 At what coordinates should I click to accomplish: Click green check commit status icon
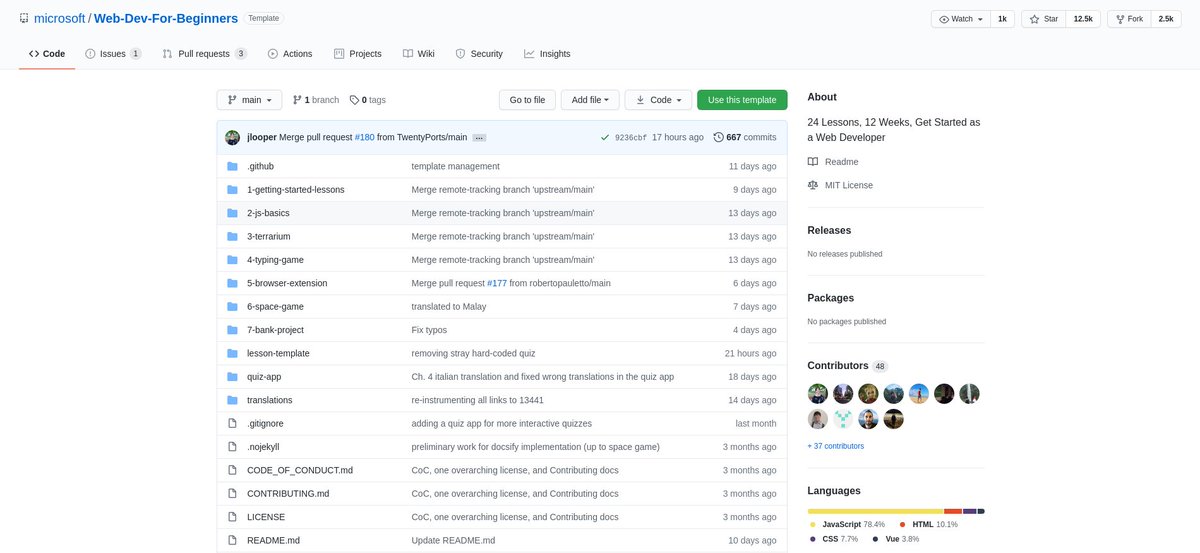[605, 137]
